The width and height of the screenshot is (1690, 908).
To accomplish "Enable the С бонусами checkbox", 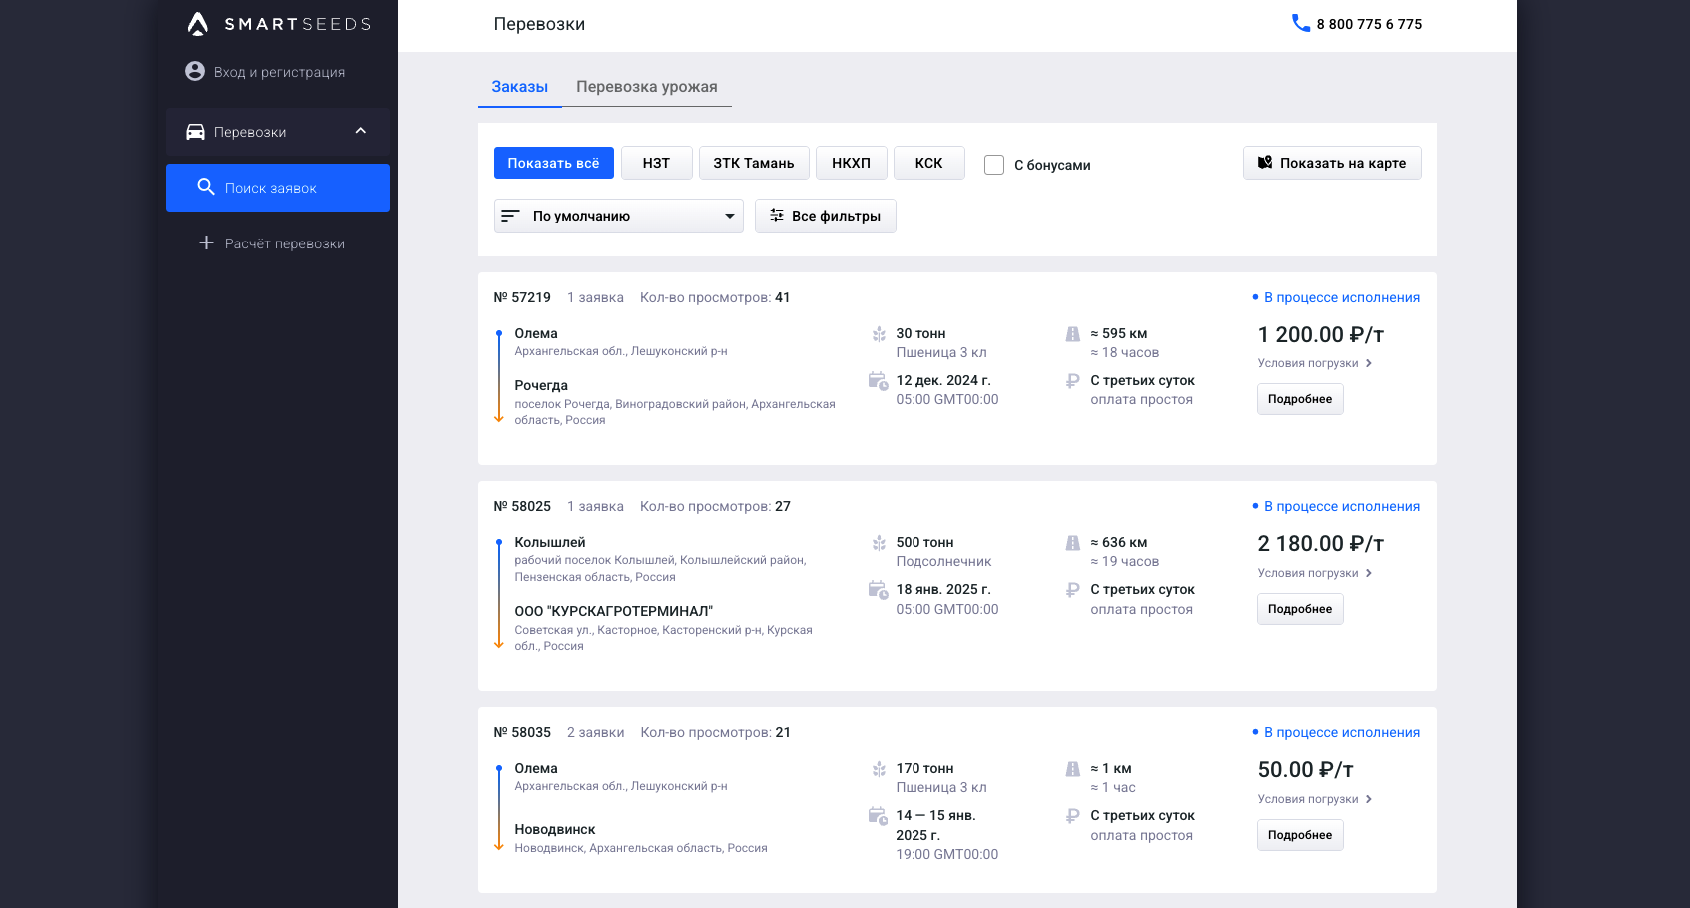I will point(994,165).
